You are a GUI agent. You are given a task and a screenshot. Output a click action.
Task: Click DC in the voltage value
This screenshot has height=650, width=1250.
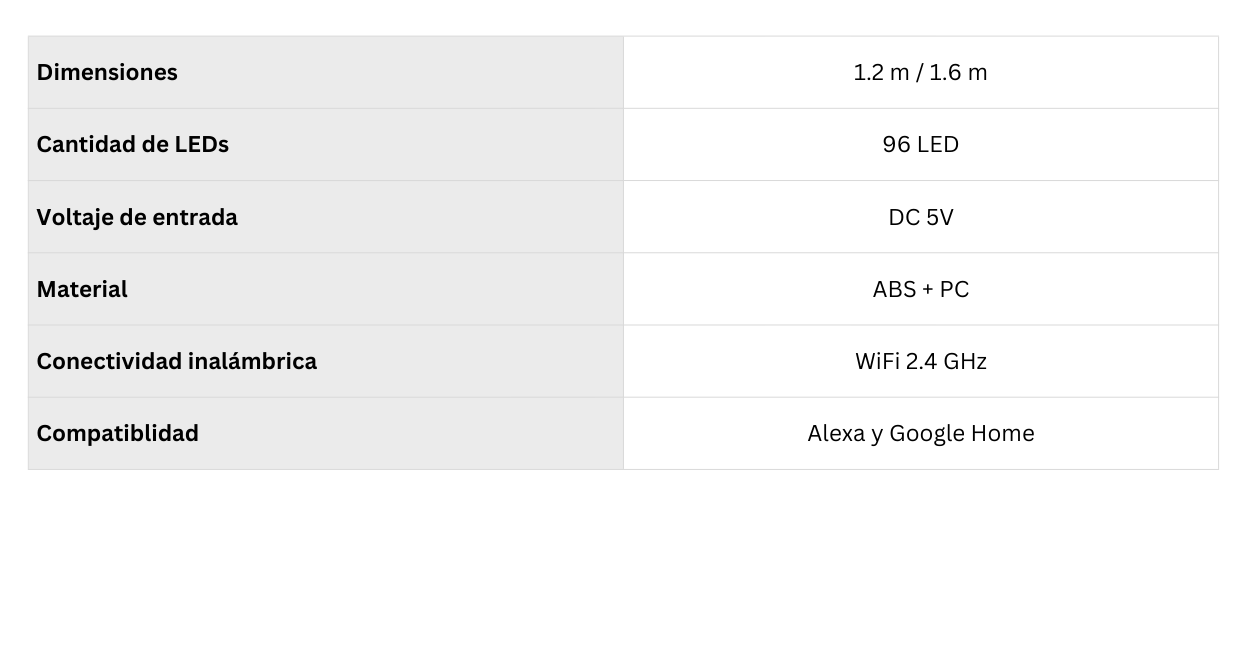[x=904, y=217]
